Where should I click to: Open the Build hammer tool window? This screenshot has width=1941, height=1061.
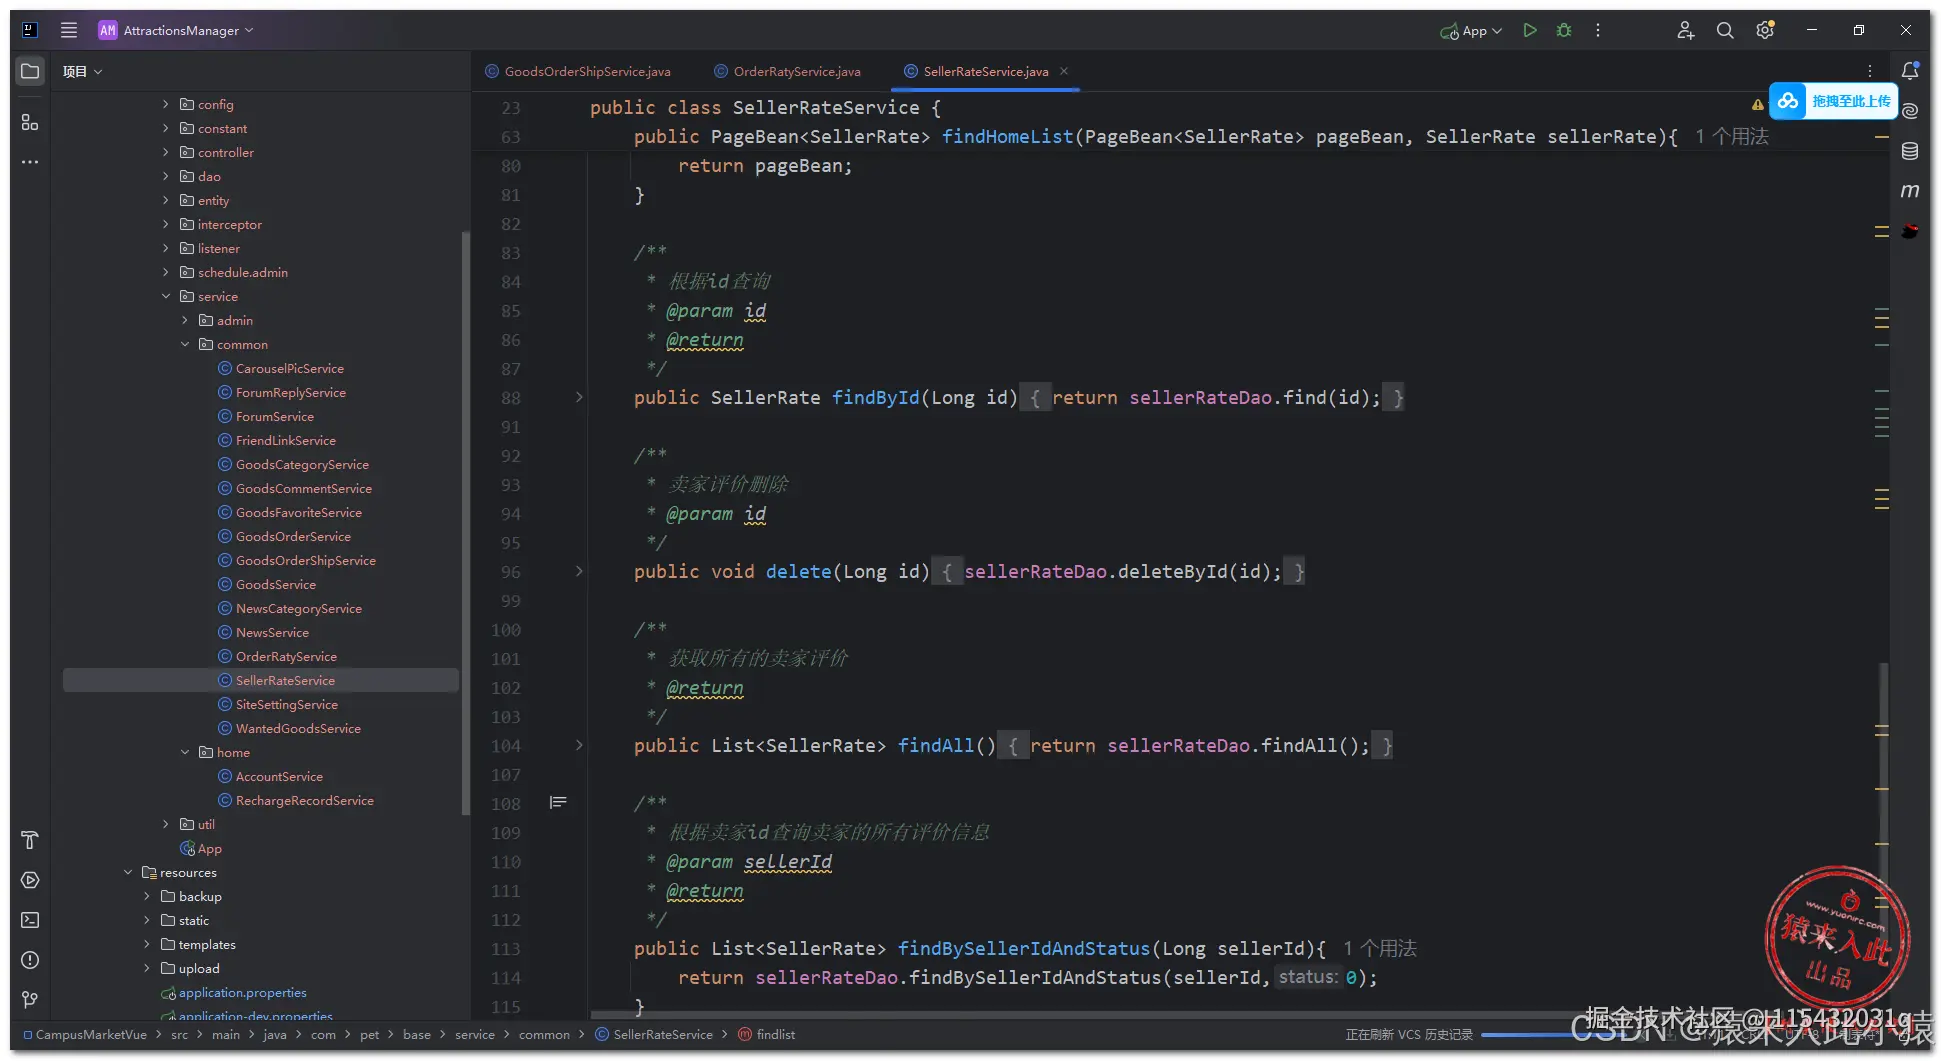point(30,840)
